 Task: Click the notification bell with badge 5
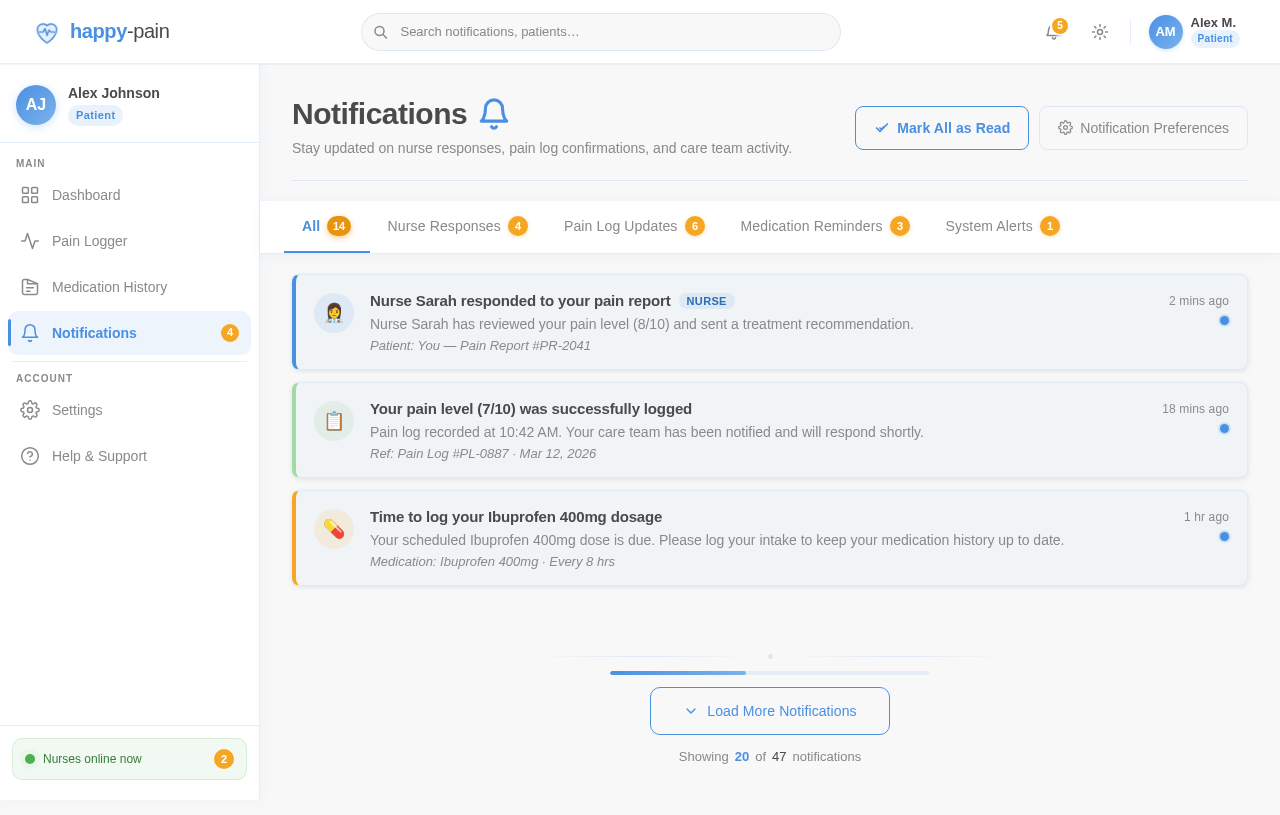coord(1051,32)
